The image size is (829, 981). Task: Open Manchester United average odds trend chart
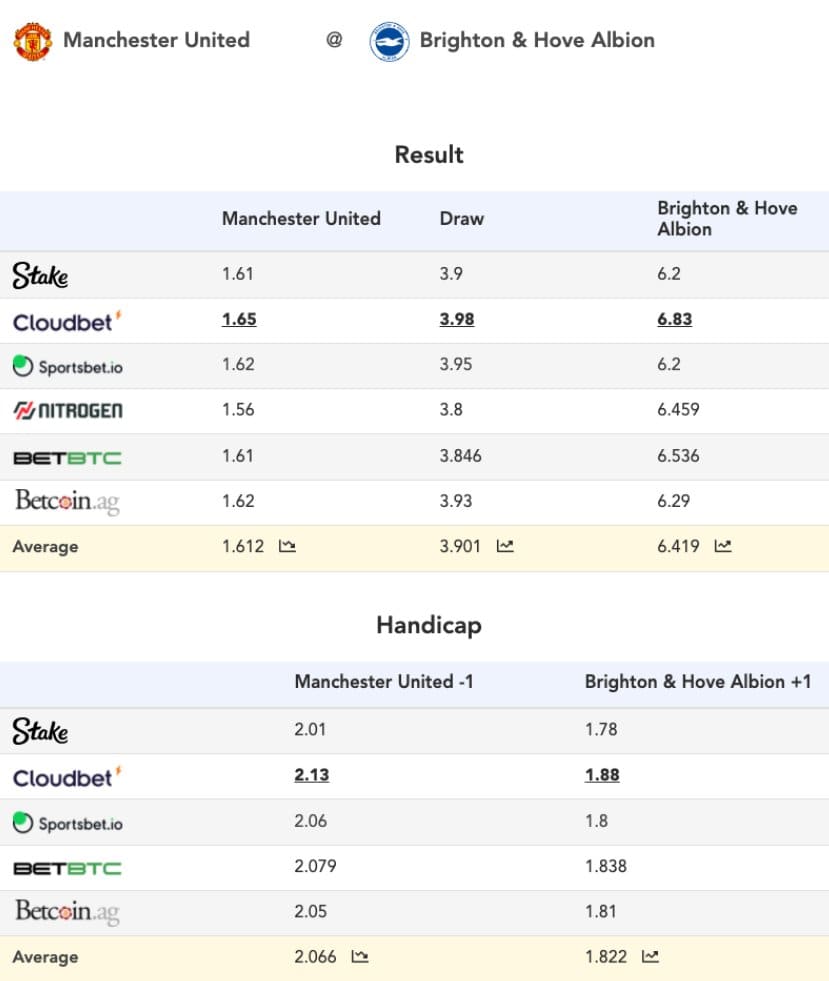[287, 546]
